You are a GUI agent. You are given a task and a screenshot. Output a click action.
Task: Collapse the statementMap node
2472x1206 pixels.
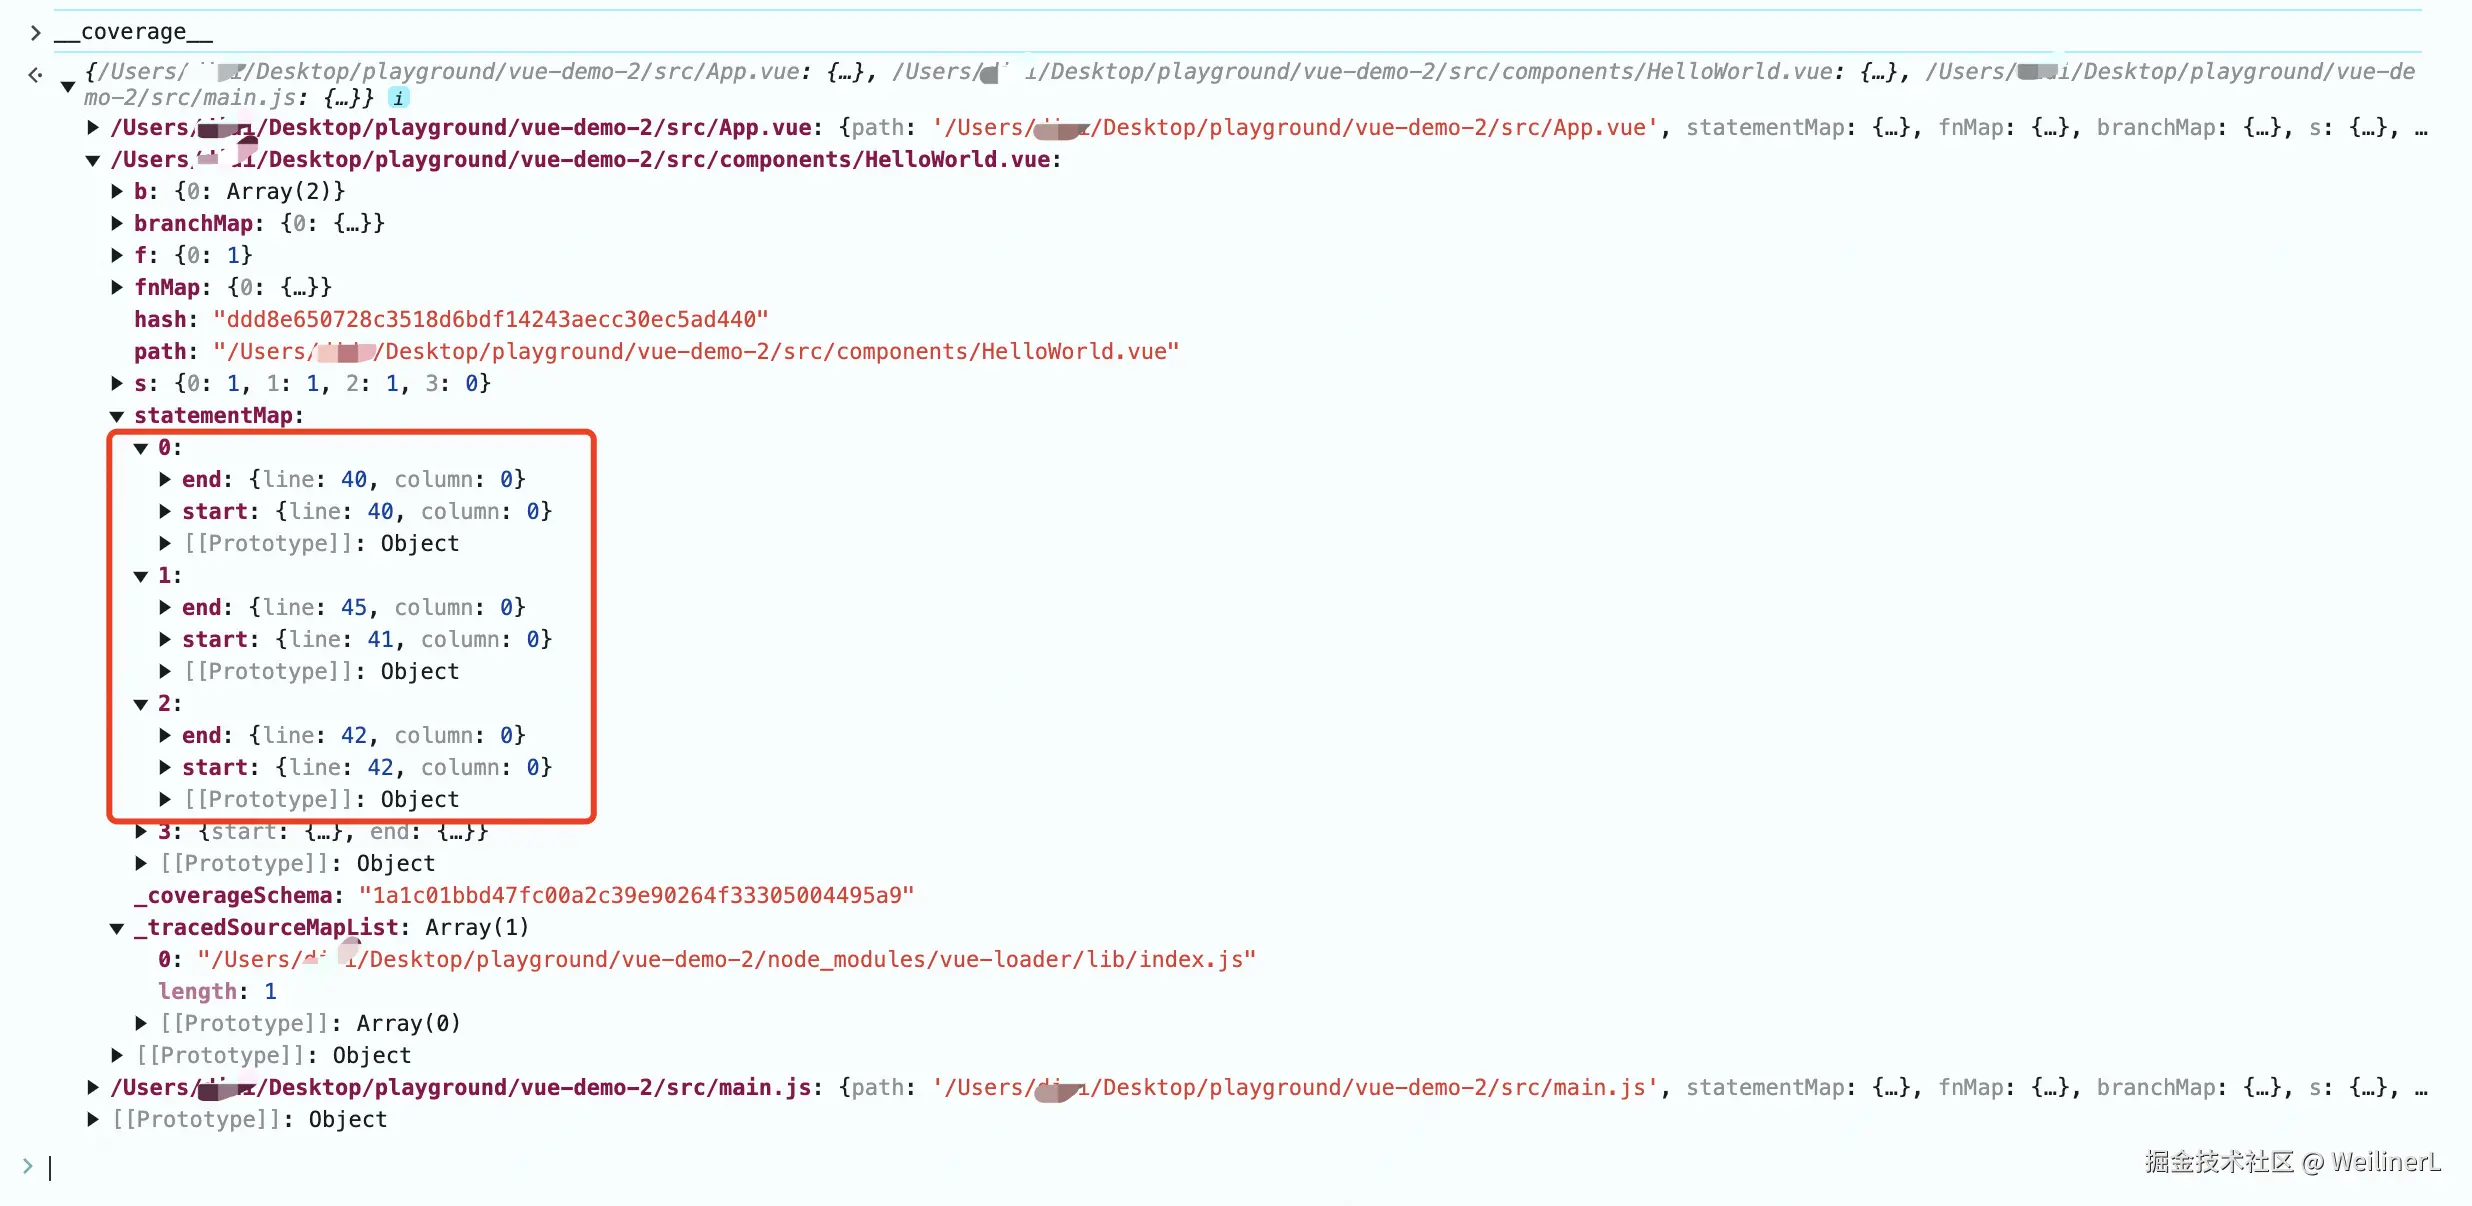click(x=117, y=416)
